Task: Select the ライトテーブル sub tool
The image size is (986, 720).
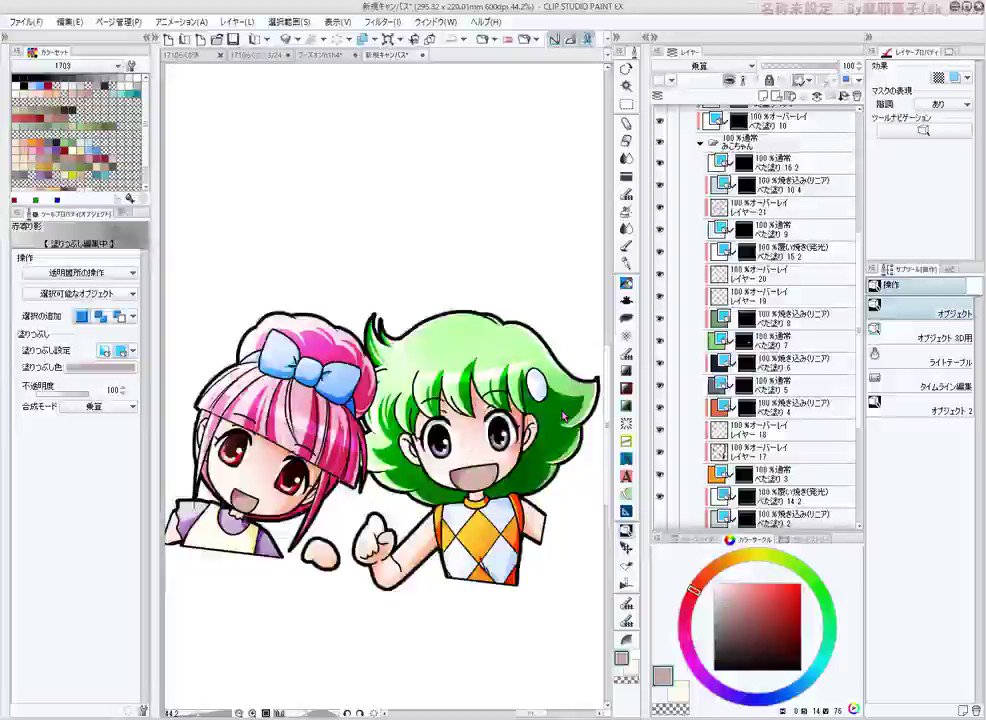Action: (x=919, y=357)
